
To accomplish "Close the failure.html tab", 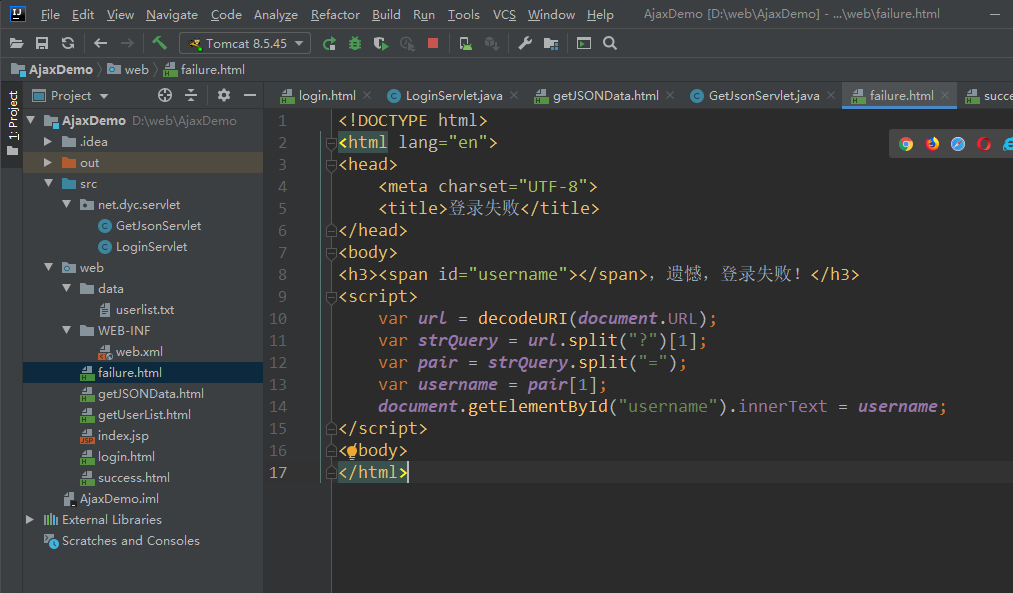I will click(x=945, y=95).
